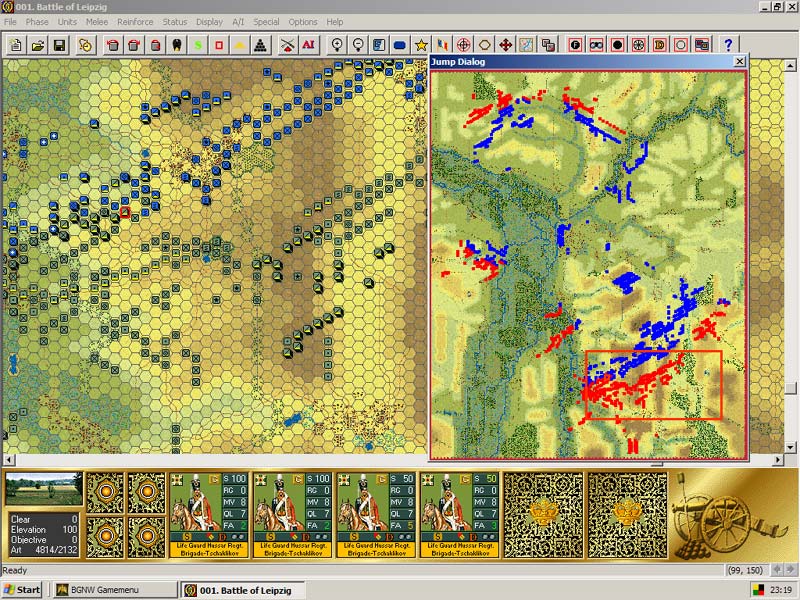Click the yellow hat toolbar icon
The height and width of the screenshot is (600, 800).
click(x=240, y=45)
